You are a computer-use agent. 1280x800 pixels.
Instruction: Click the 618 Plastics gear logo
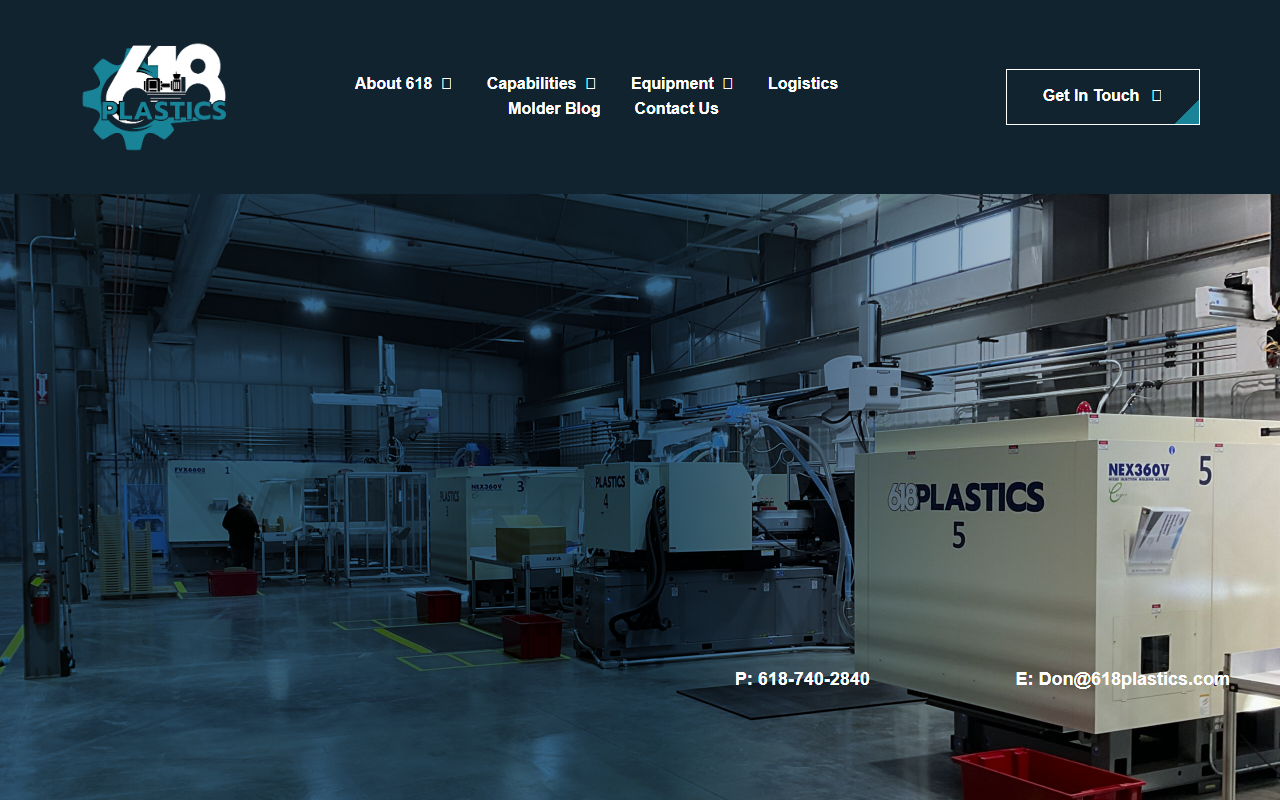[x=154, y=97]
